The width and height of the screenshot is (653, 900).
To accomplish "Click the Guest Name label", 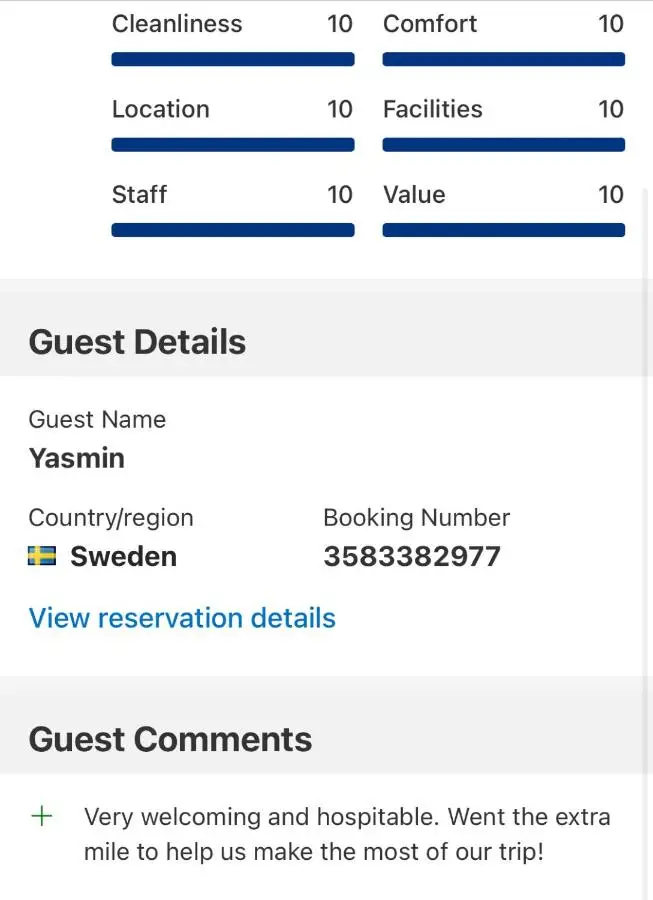I will pyautogui.click(x=97, y=420).
